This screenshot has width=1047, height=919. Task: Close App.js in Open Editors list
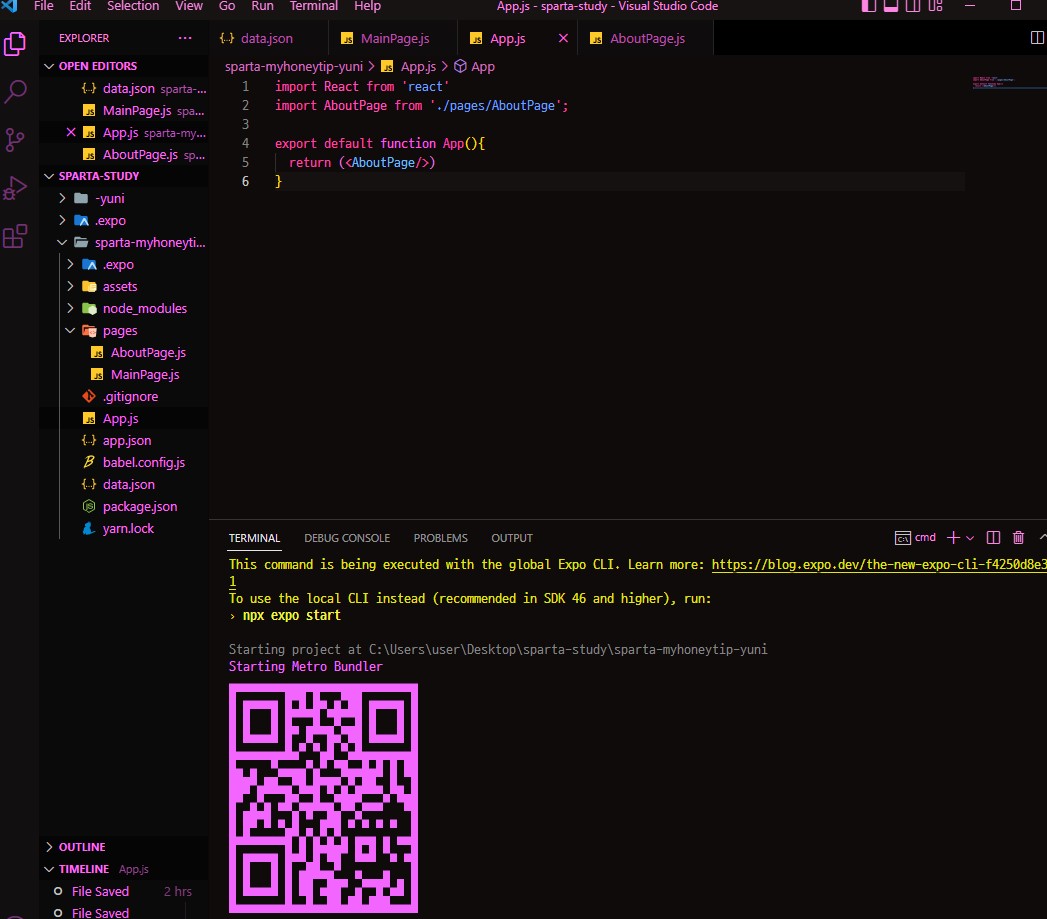coord(71,132)
